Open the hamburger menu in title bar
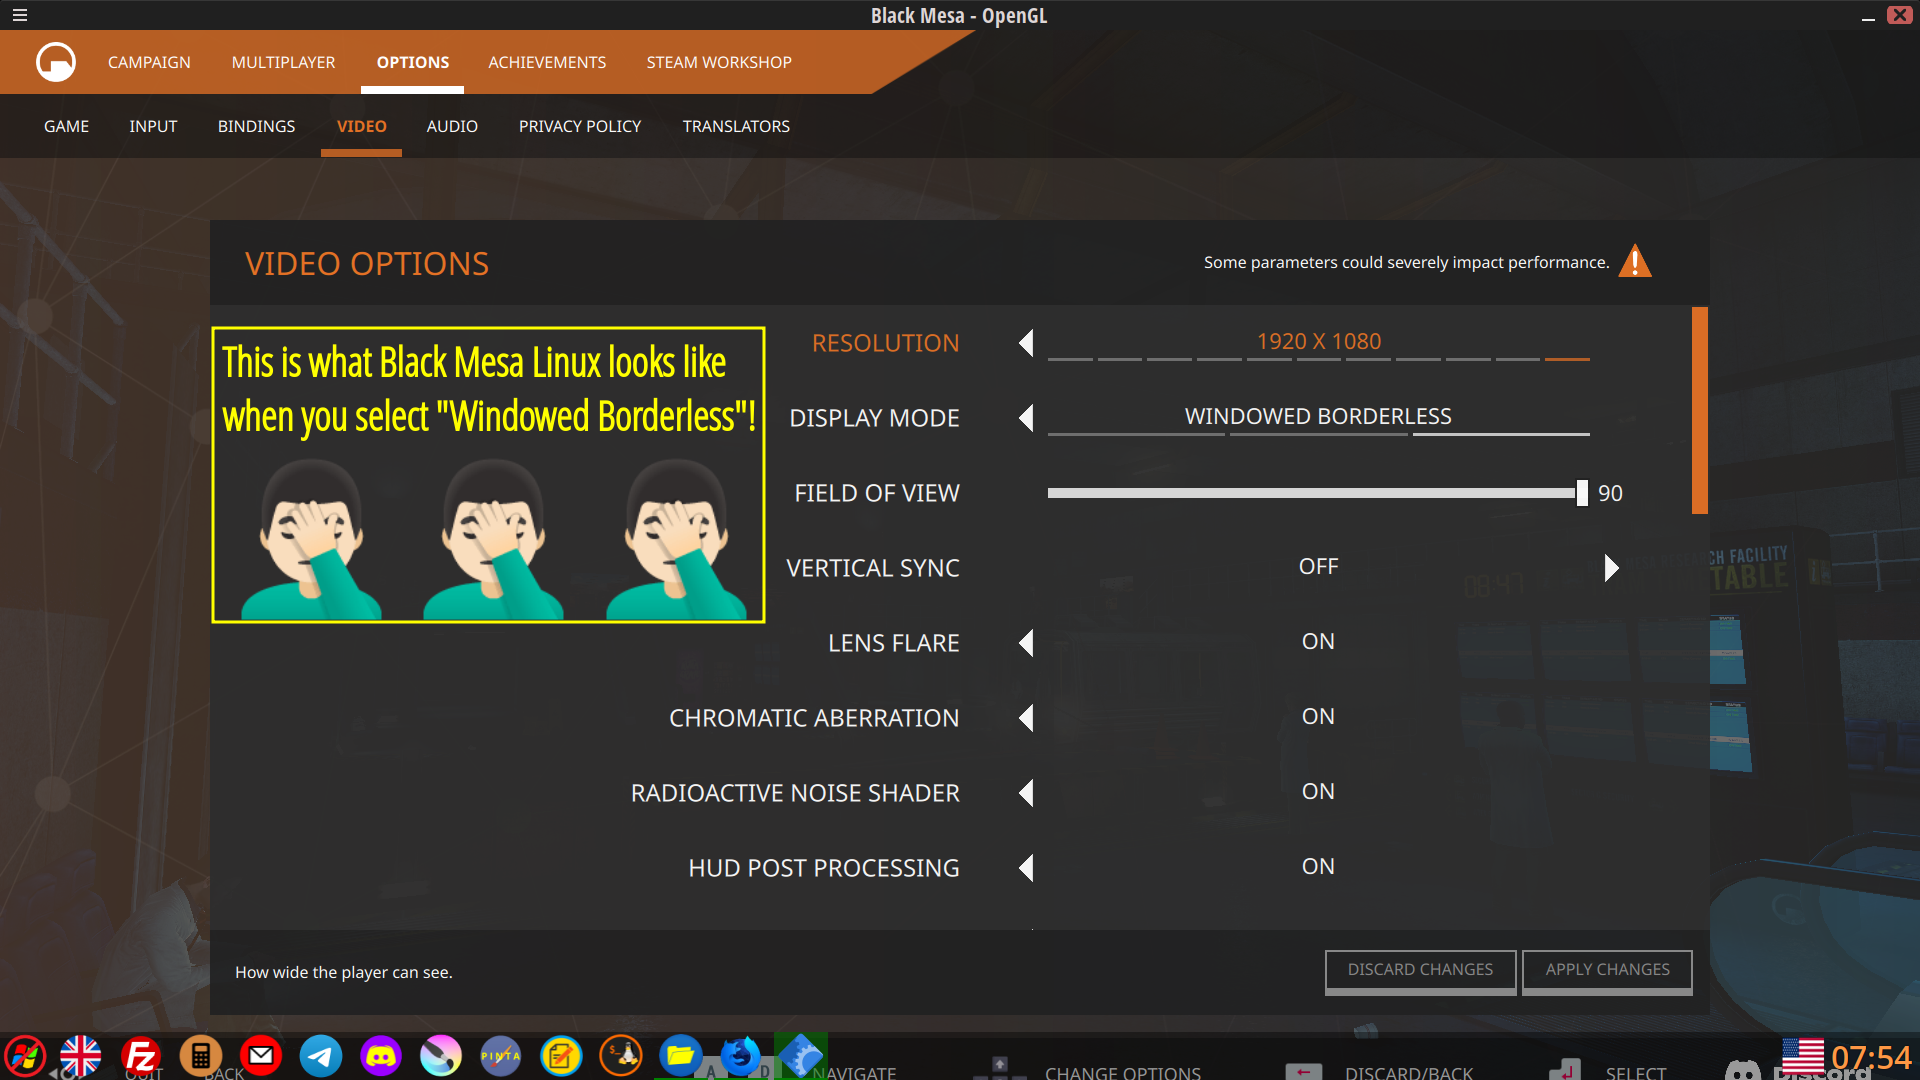Screen dimensions: 1920x1080 [20, 15]
